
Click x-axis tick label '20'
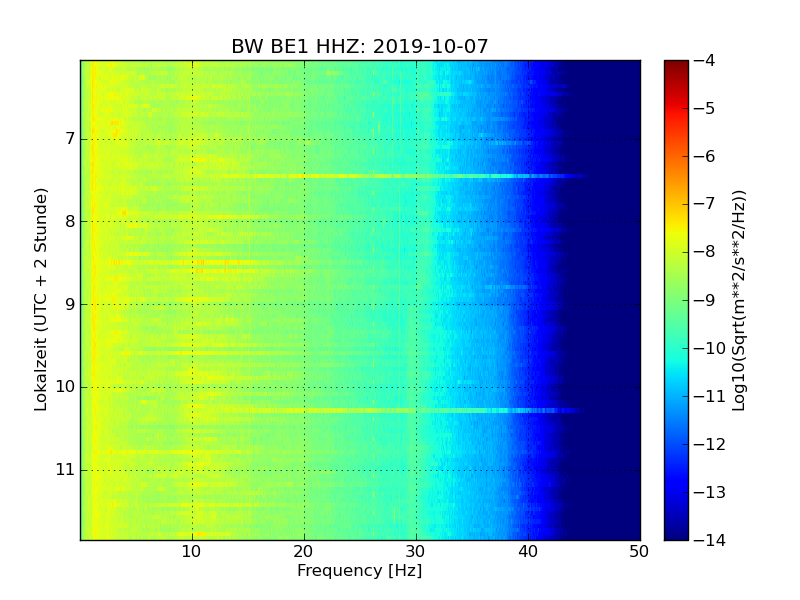[304, 552]
